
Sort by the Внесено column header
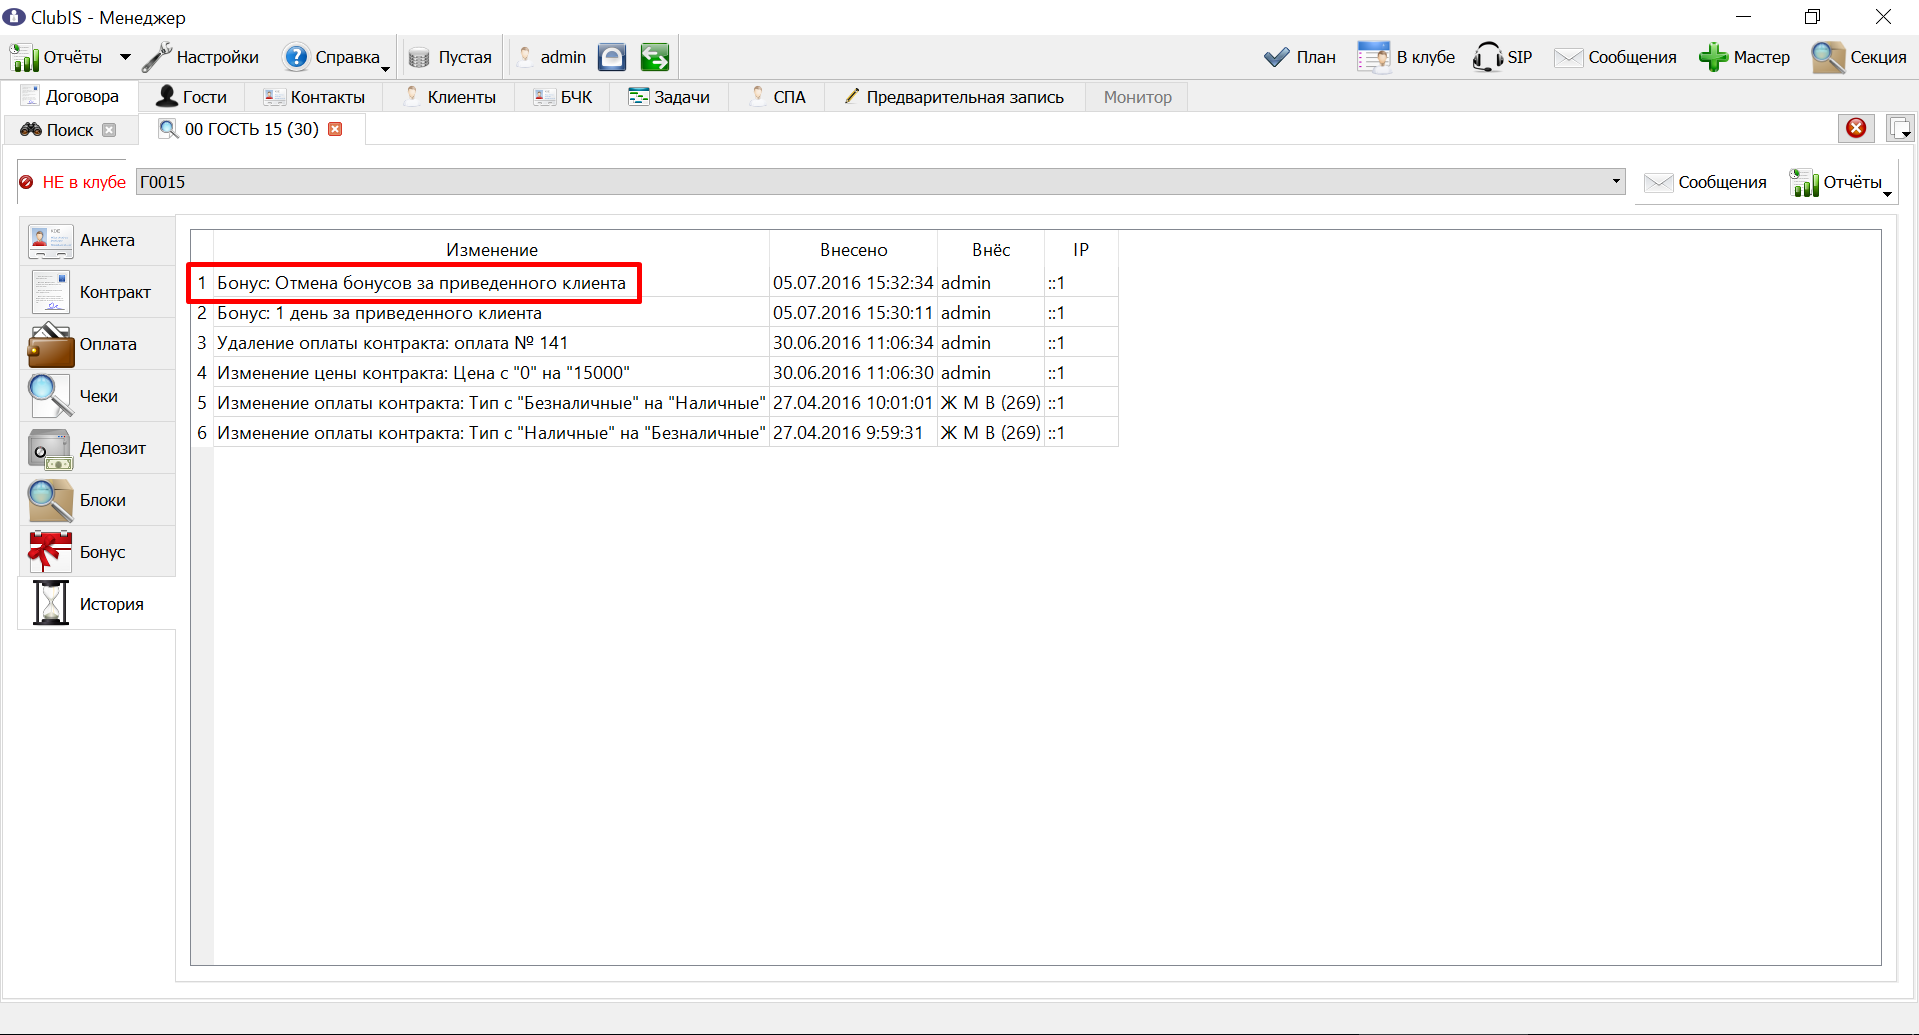point(853,250)
